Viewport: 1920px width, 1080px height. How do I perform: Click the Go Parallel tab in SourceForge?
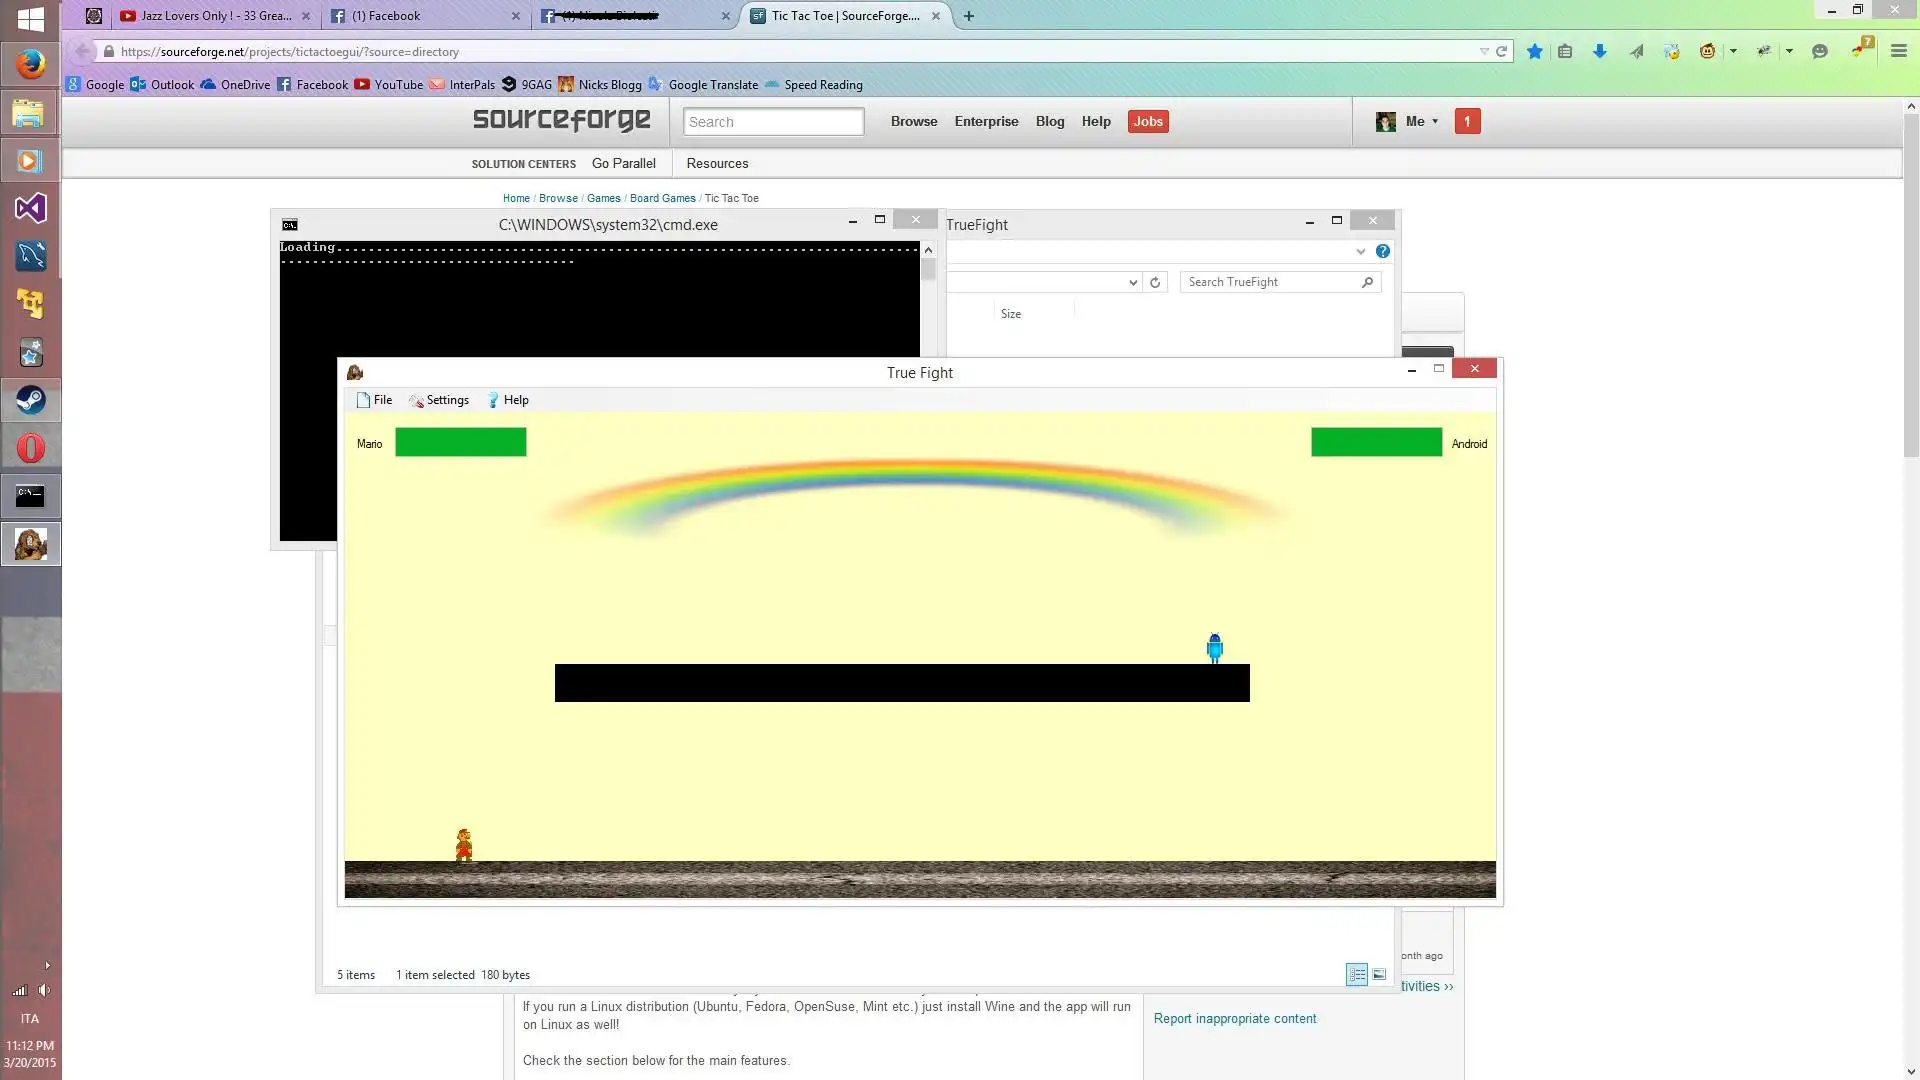pyautogui.click(x=624, y=162)
